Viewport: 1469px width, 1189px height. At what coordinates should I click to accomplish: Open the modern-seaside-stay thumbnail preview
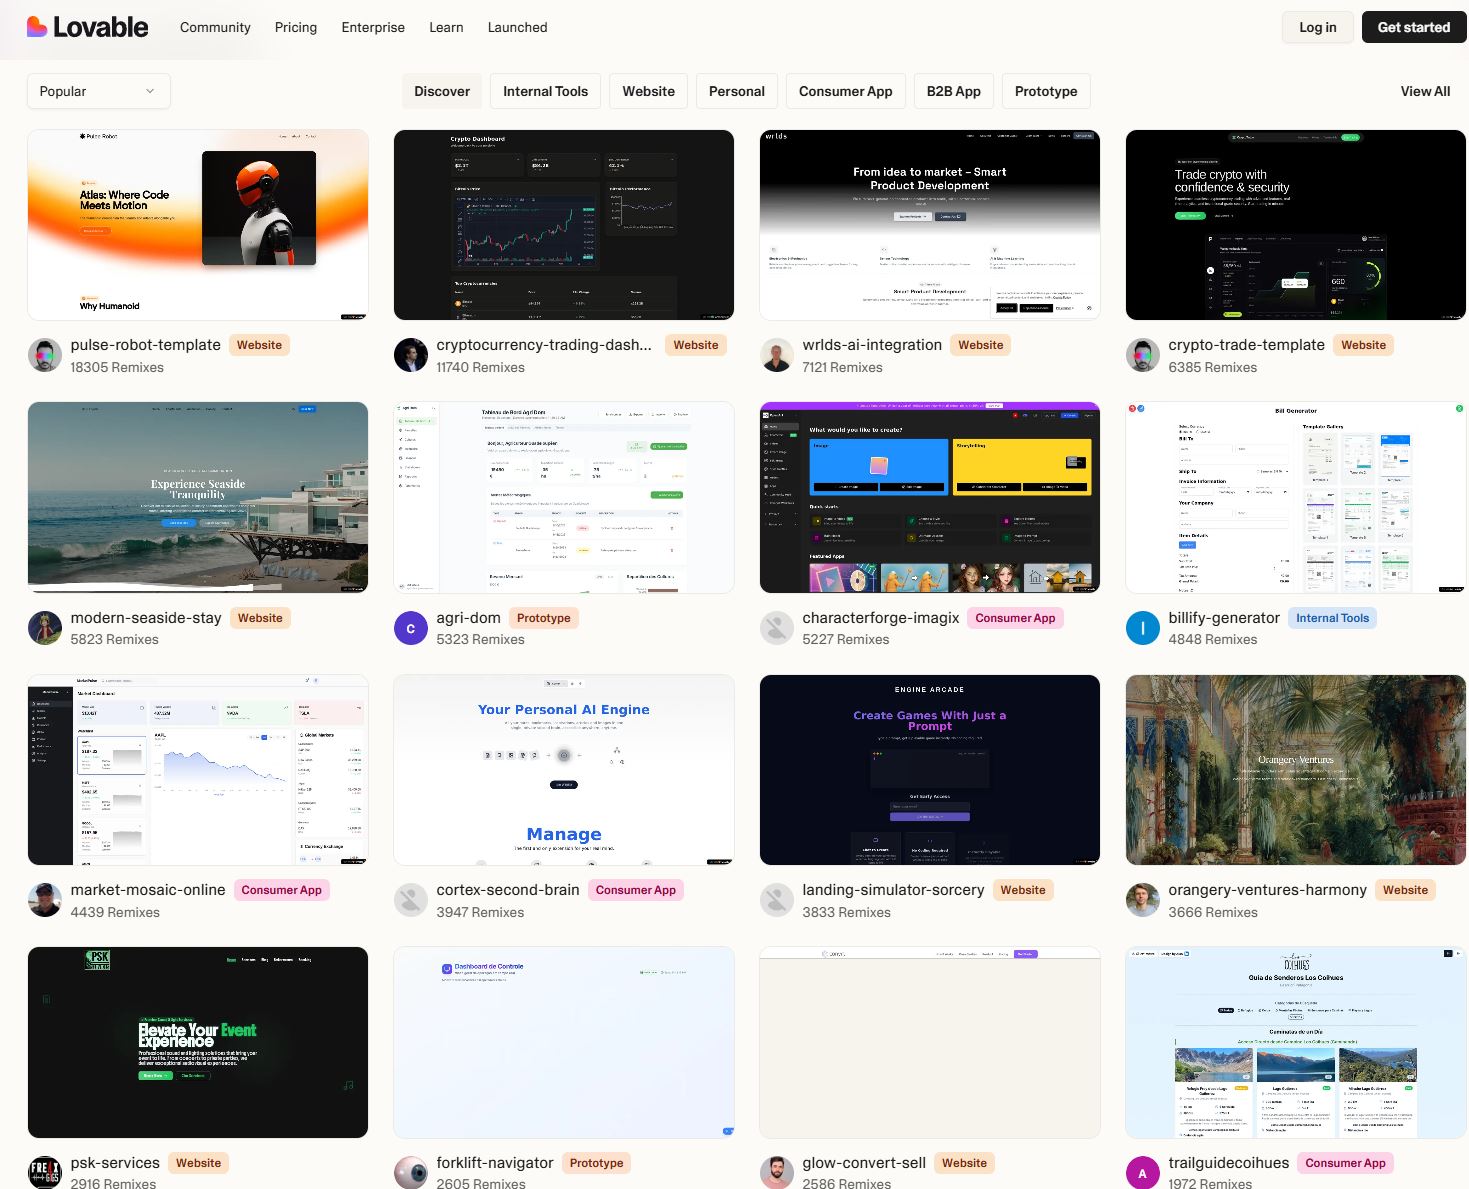point(198,497)
